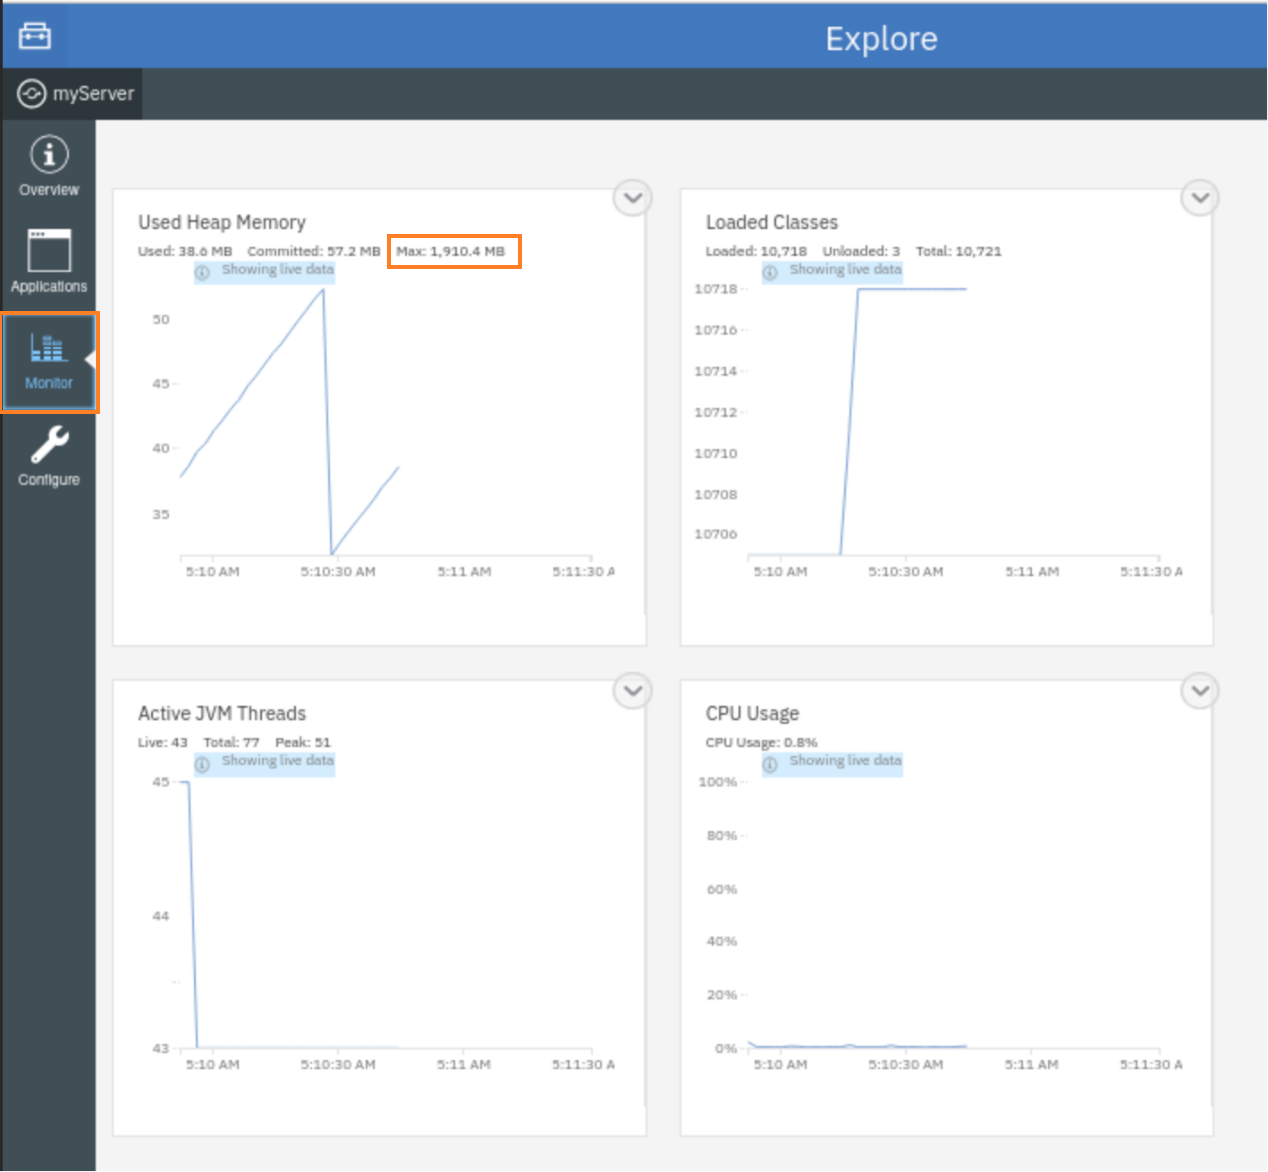This screenshot has width=1268, height=1172.
Task: Click the myServer server icon
Action: (x=32, y=94)
